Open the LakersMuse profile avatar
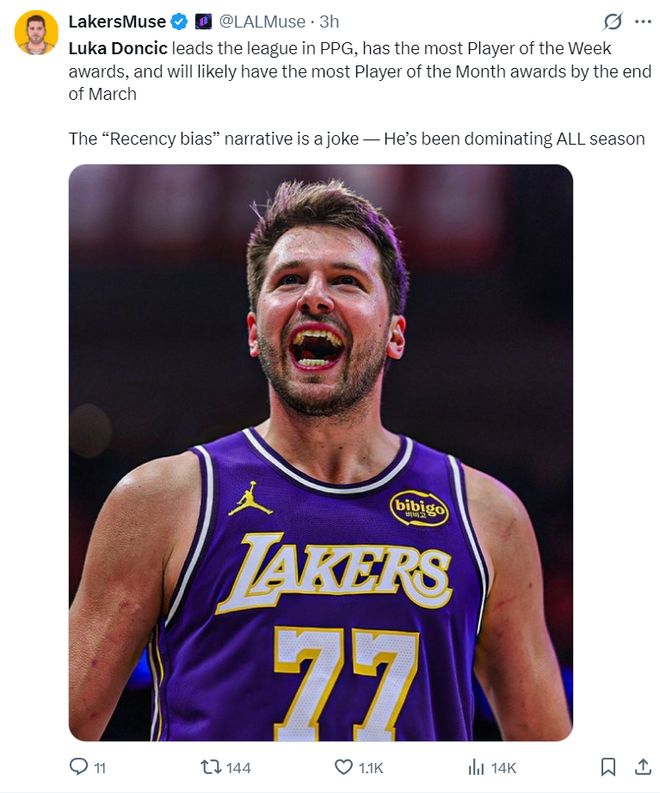The image size is (660, 793). [36, 32]
